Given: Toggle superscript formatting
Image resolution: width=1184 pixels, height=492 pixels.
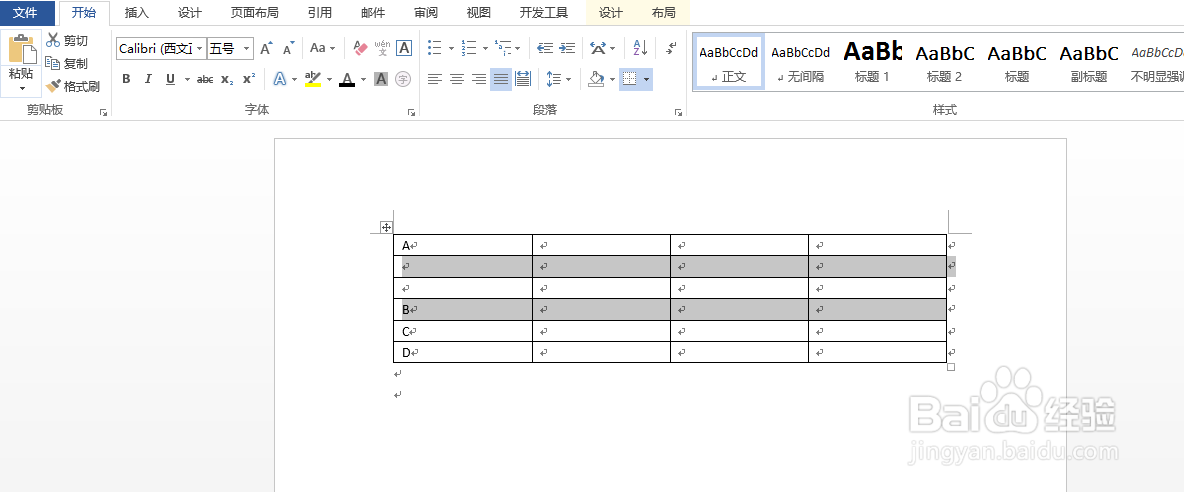Looking at the screenshot, I should pos(248,78).
